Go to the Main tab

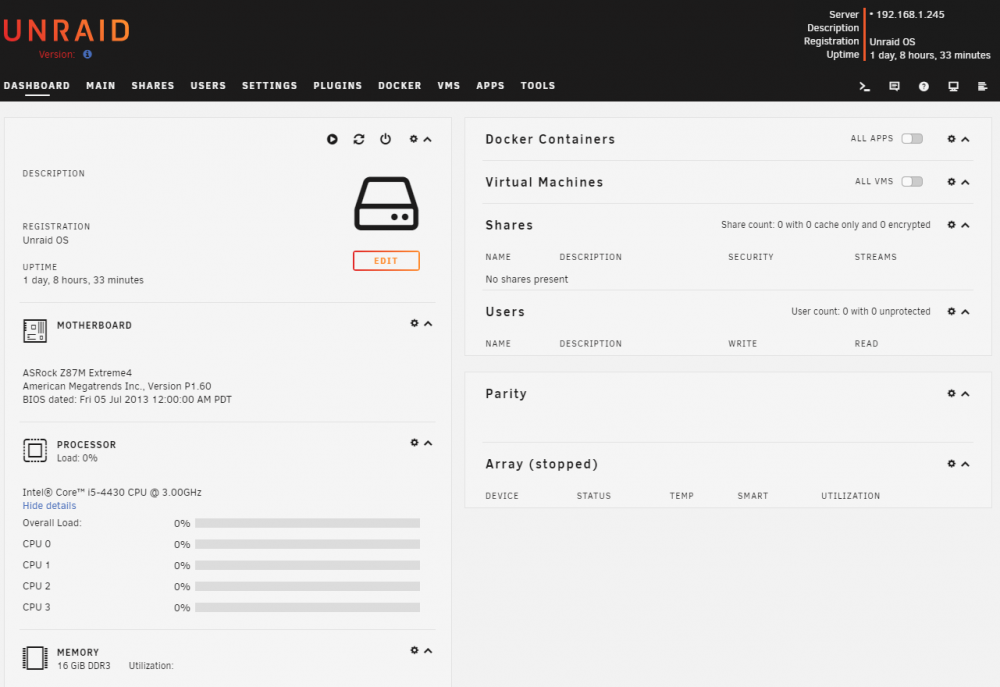101,85
